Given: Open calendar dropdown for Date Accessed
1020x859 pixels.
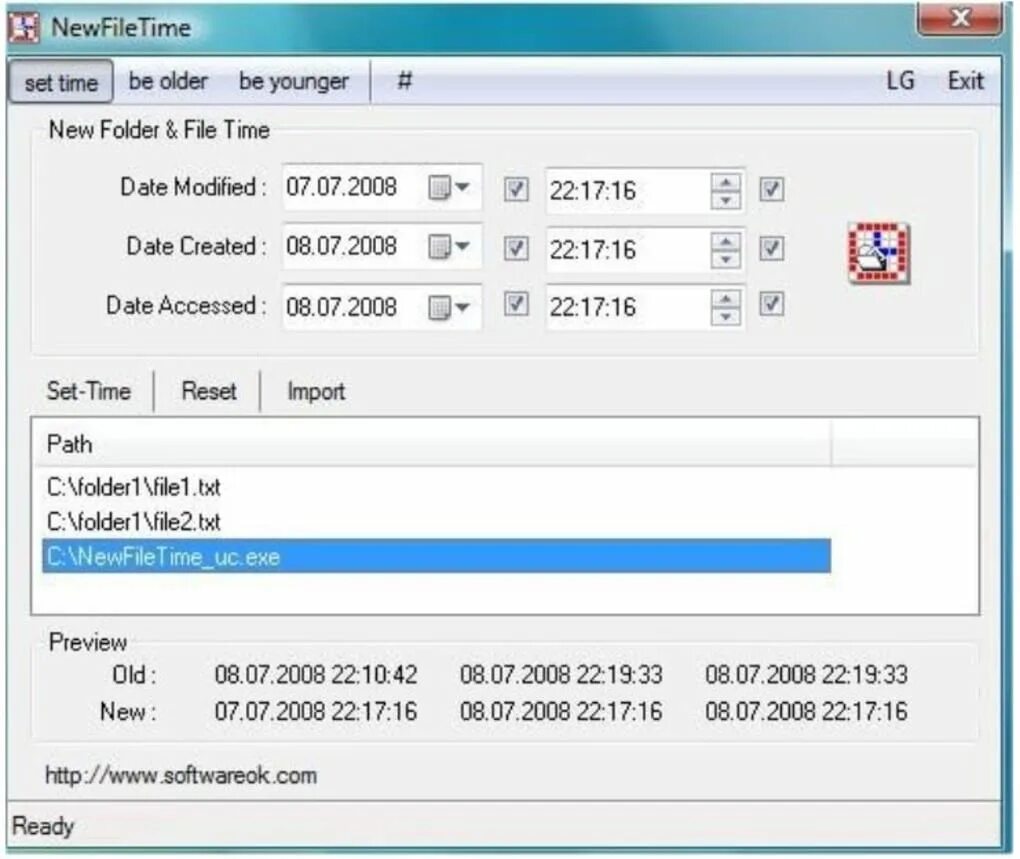Looking at the screenshot, I should coord(450,307).
